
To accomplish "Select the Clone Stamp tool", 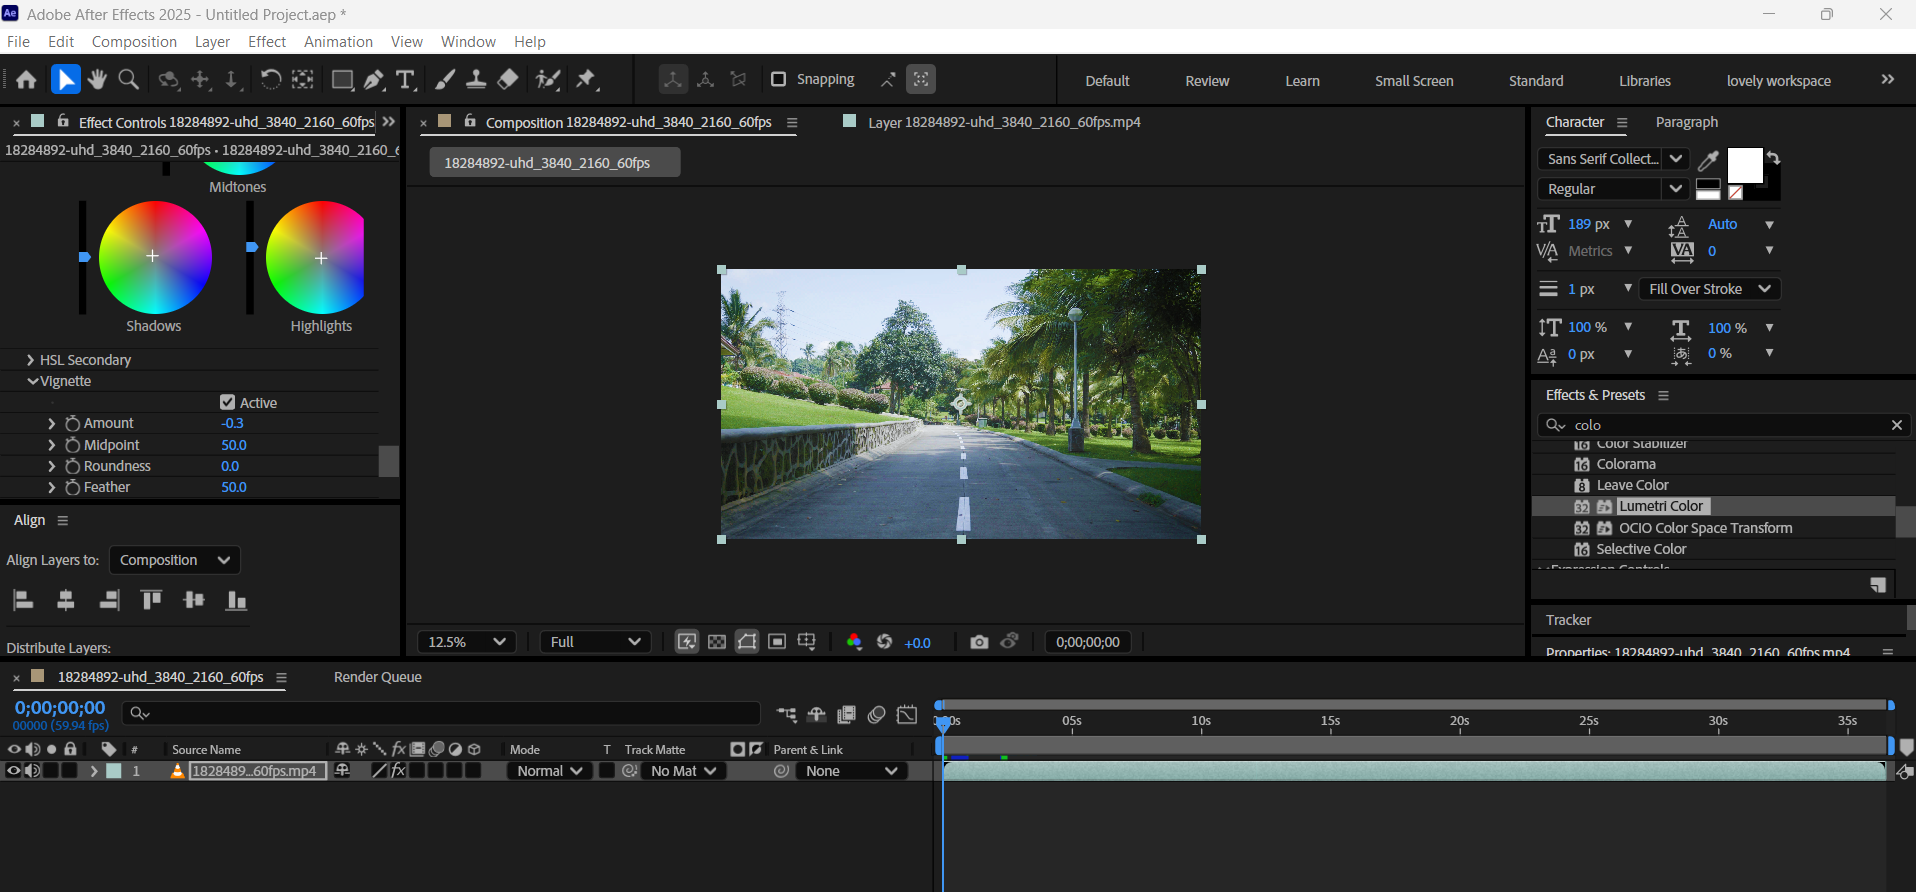I will (476, 80).
